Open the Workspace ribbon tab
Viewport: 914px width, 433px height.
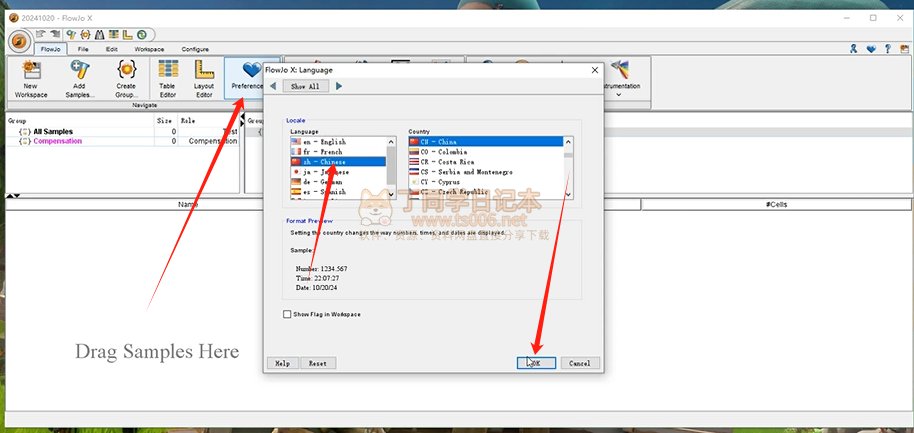(x=149, y=50)
